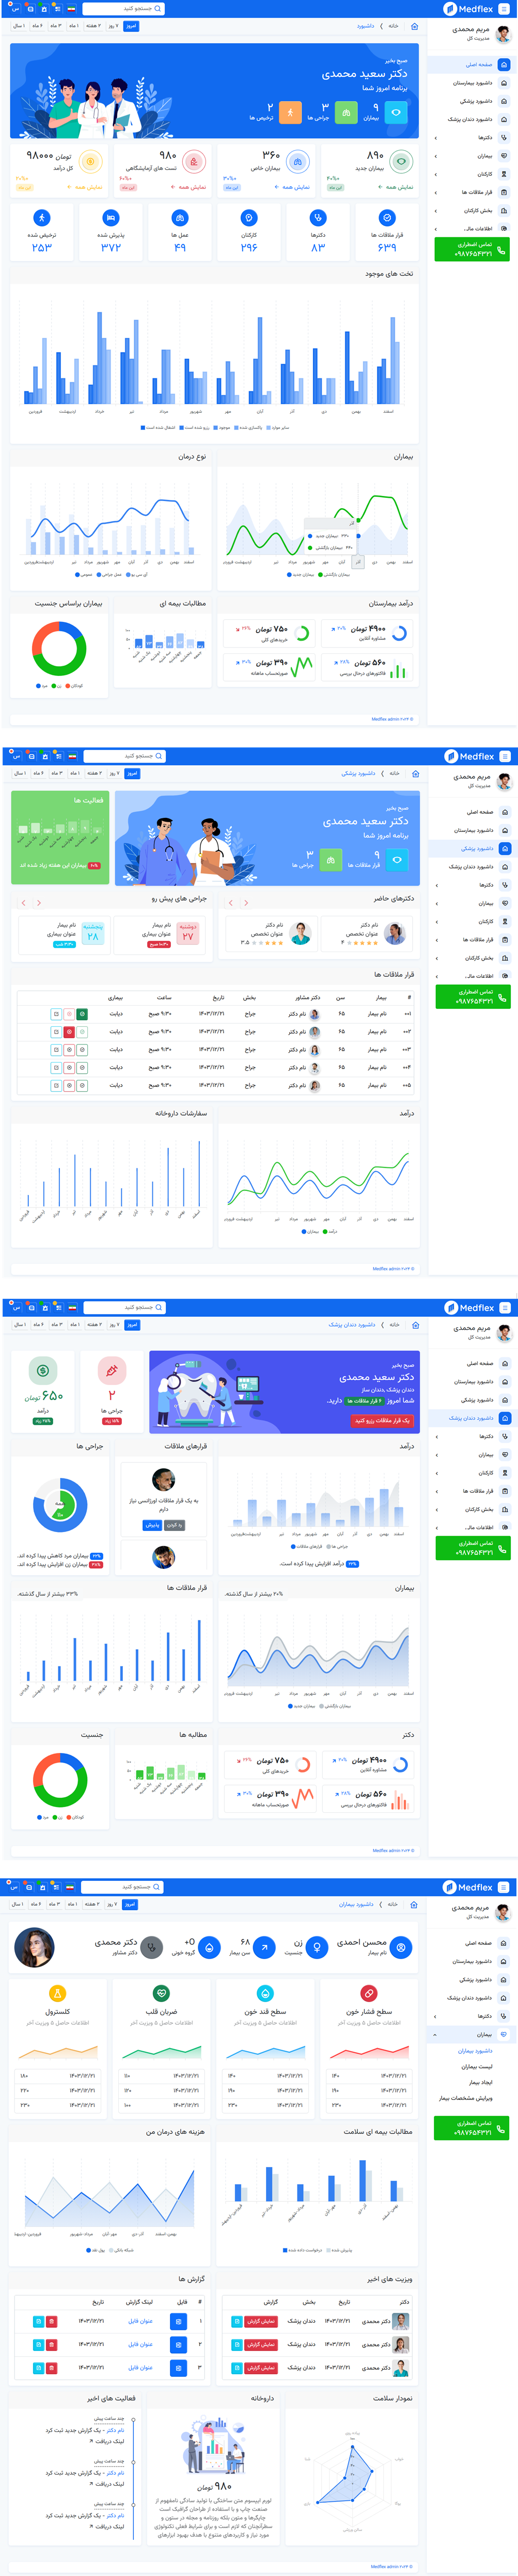
Task: Open flag language selector in main dashboard header
Action: [x=71, y=9]
